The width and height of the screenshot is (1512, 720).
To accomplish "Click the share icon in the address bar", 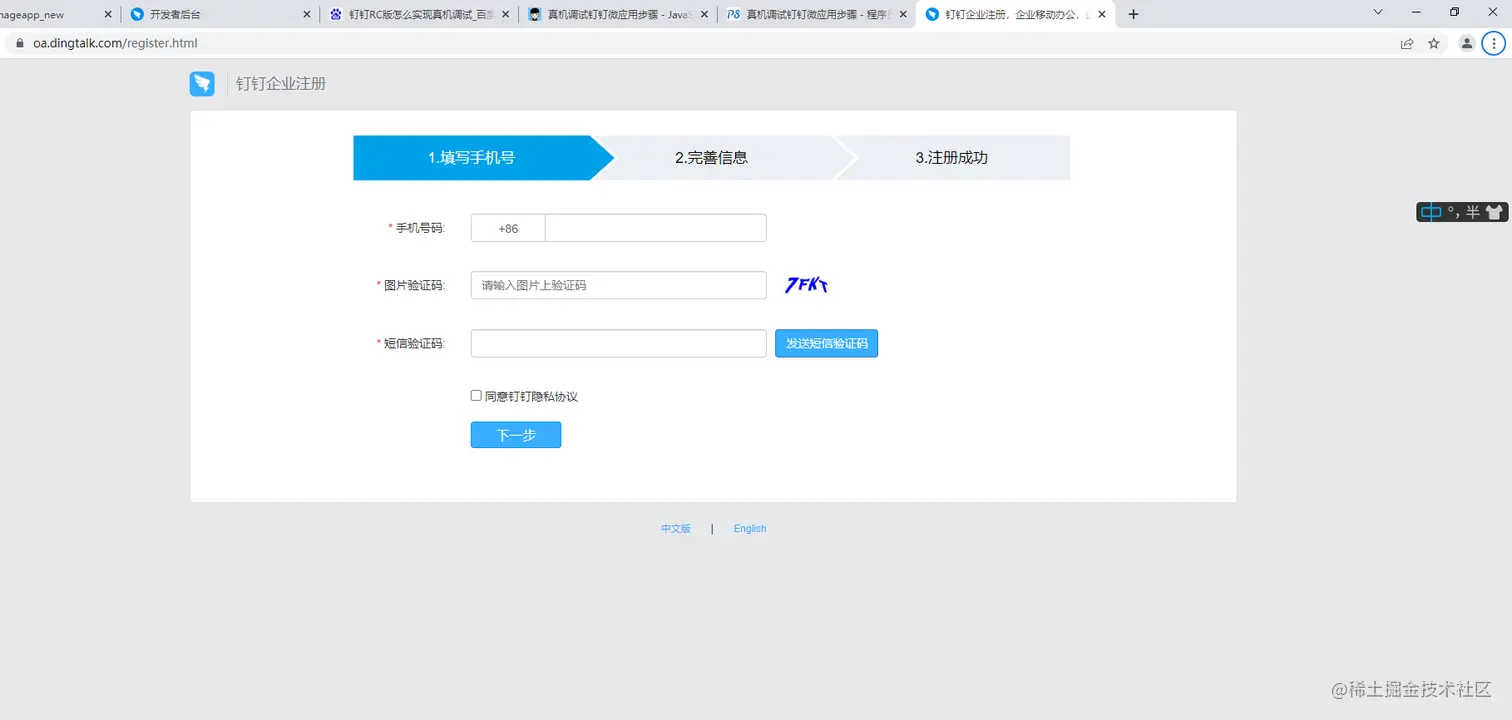I will click(1406, 43).
